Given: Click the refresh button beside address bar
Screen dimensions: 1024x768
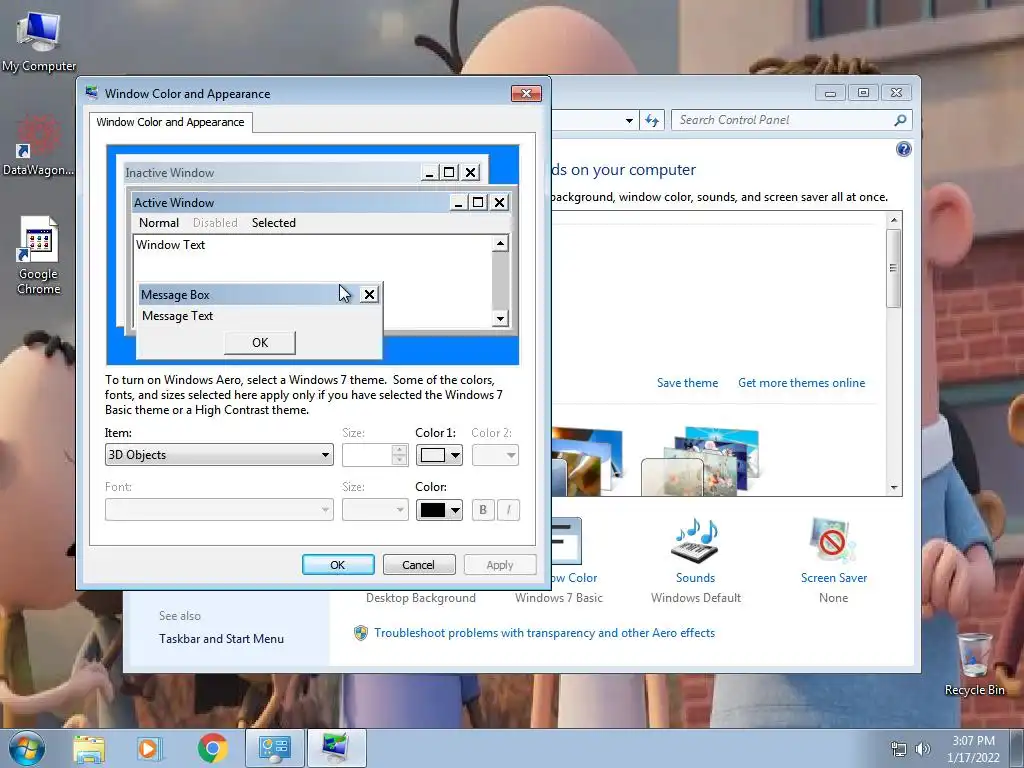Looking at the screenshot, I should pos(652,120).
